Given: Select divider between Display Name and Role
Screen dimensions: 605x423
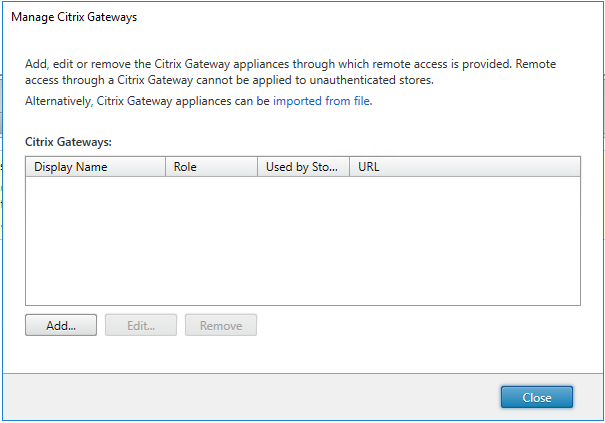Looking at the screenshot, I should coord(165,167).
